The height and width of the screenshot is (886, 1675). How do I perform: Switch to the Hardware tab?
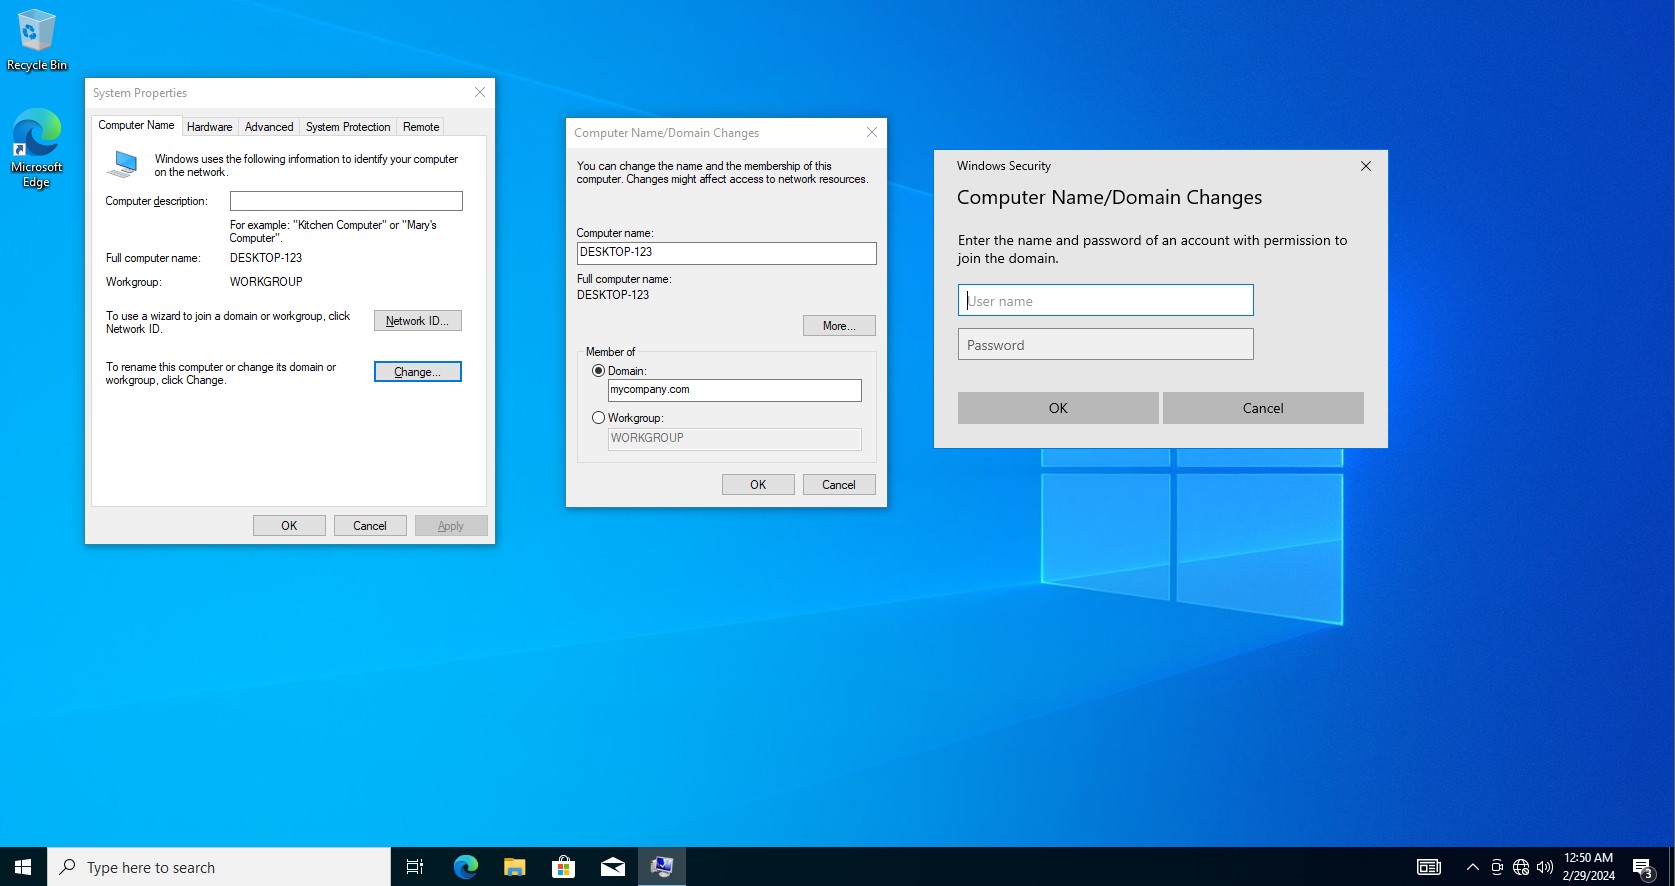coord(209,127)
